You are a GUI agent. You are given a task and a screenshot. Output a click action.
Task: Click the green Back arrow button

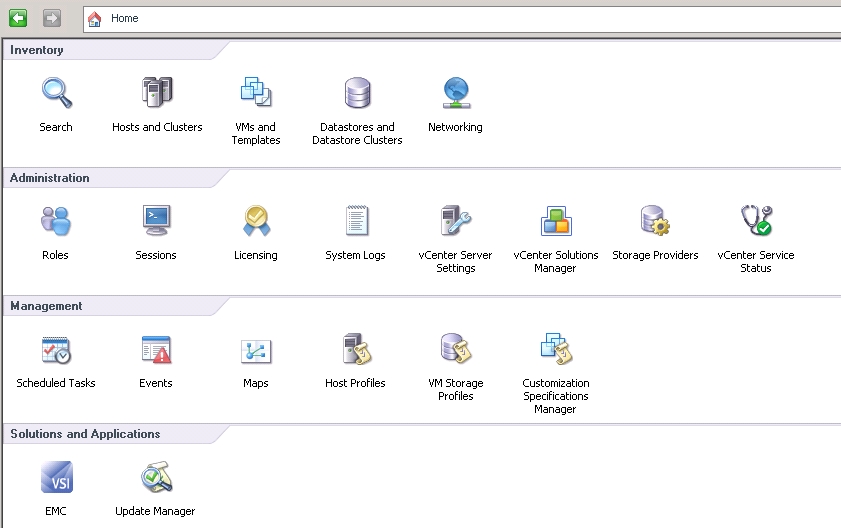(x=18, y=18)
